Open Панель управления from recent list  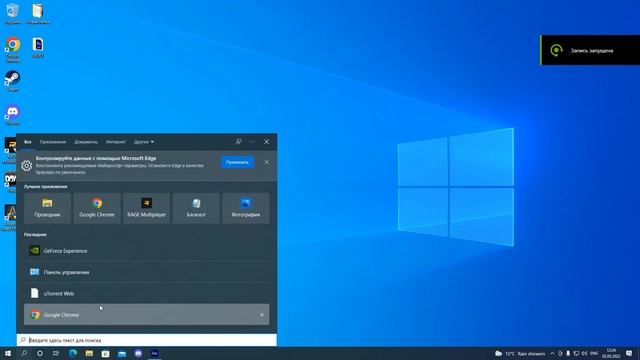(147, 272)
